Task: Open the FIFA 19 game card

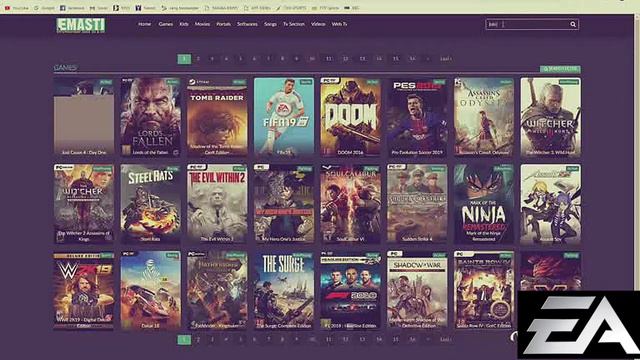Action: pos(284,117)
